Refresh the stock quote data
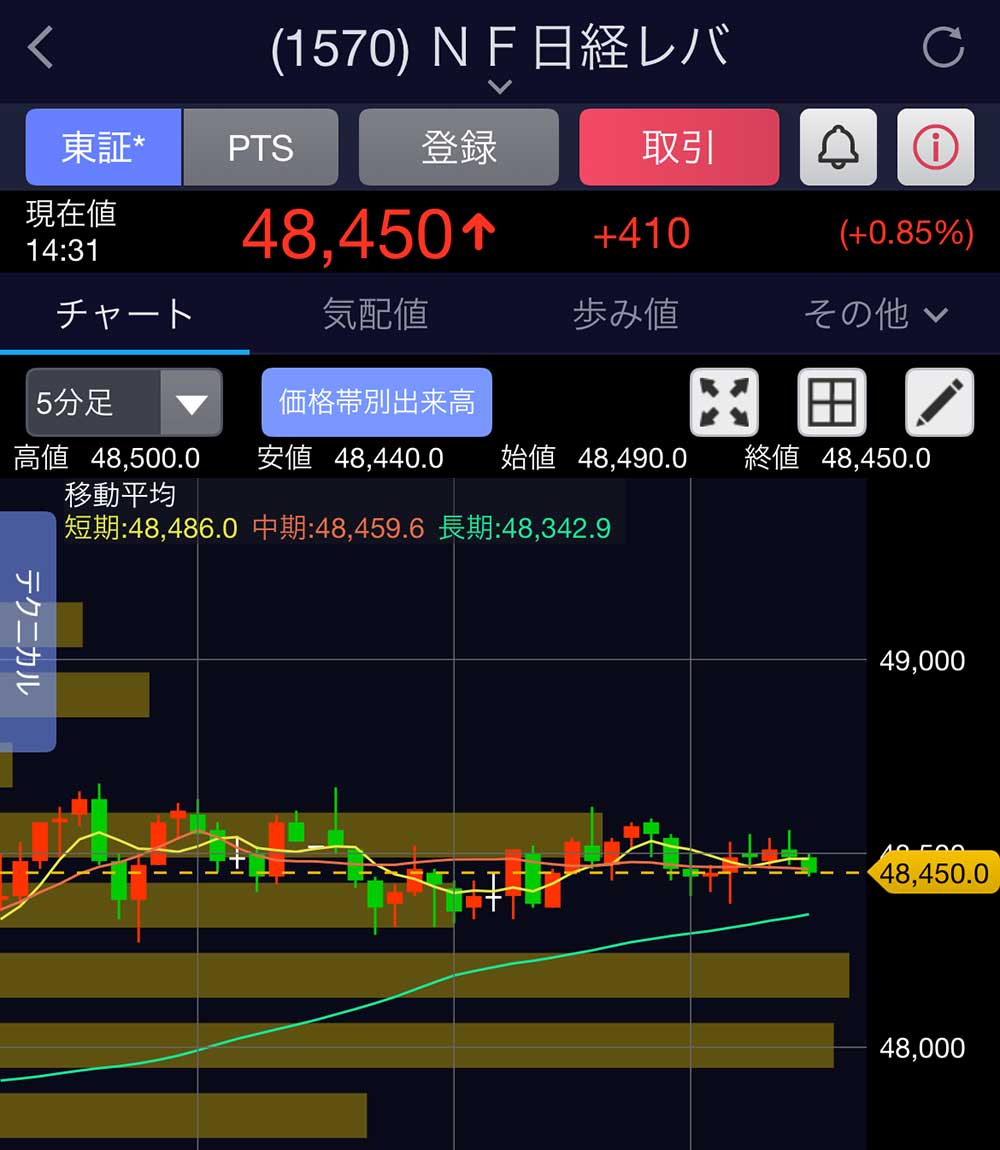 942,48
